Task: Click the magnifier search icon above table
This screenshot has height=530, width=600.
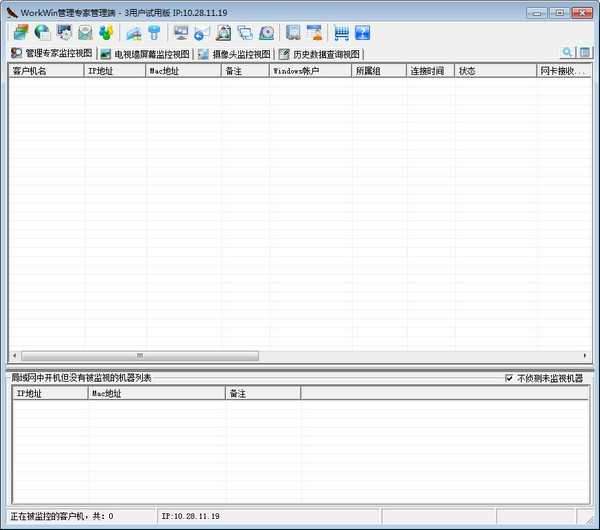Action: point(567,52)
